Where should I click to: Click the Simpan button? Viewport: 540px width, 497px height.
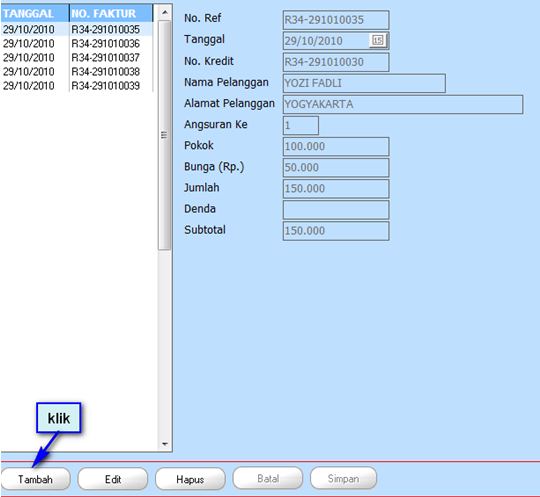click(344, 478)
